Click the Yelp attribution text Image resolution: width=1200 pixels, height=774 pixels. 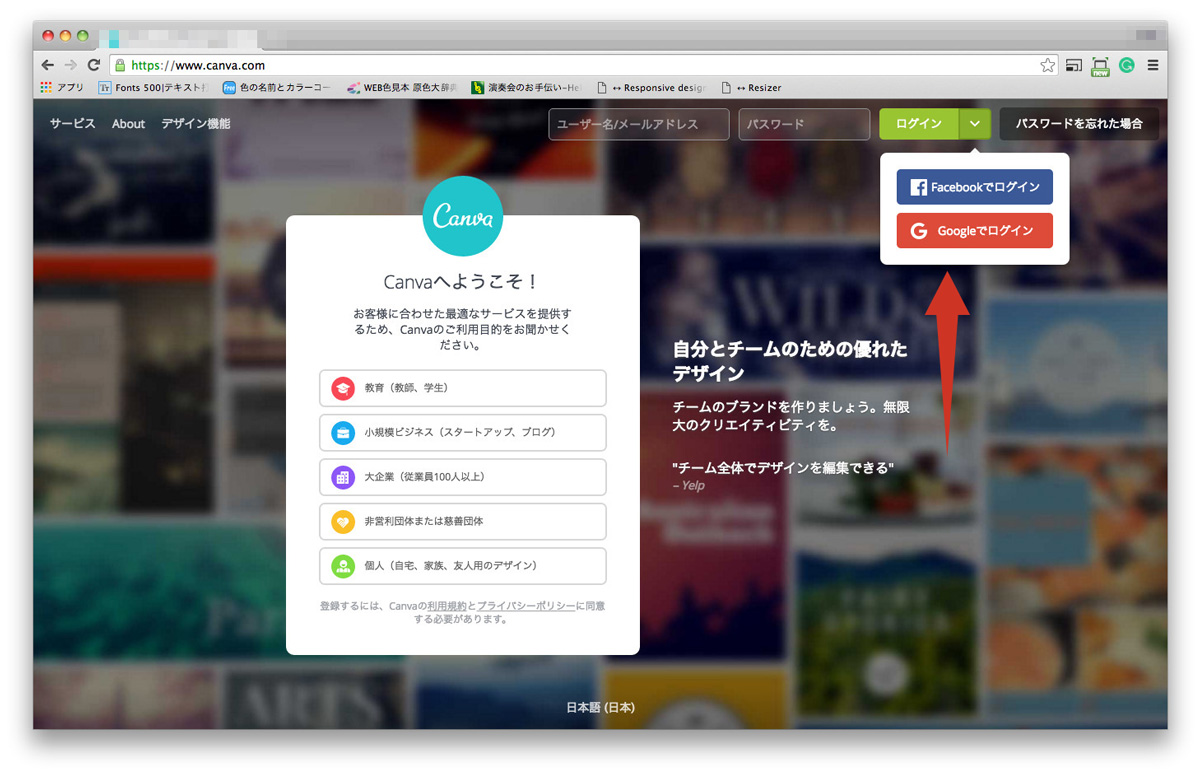(x=689, y=485)
